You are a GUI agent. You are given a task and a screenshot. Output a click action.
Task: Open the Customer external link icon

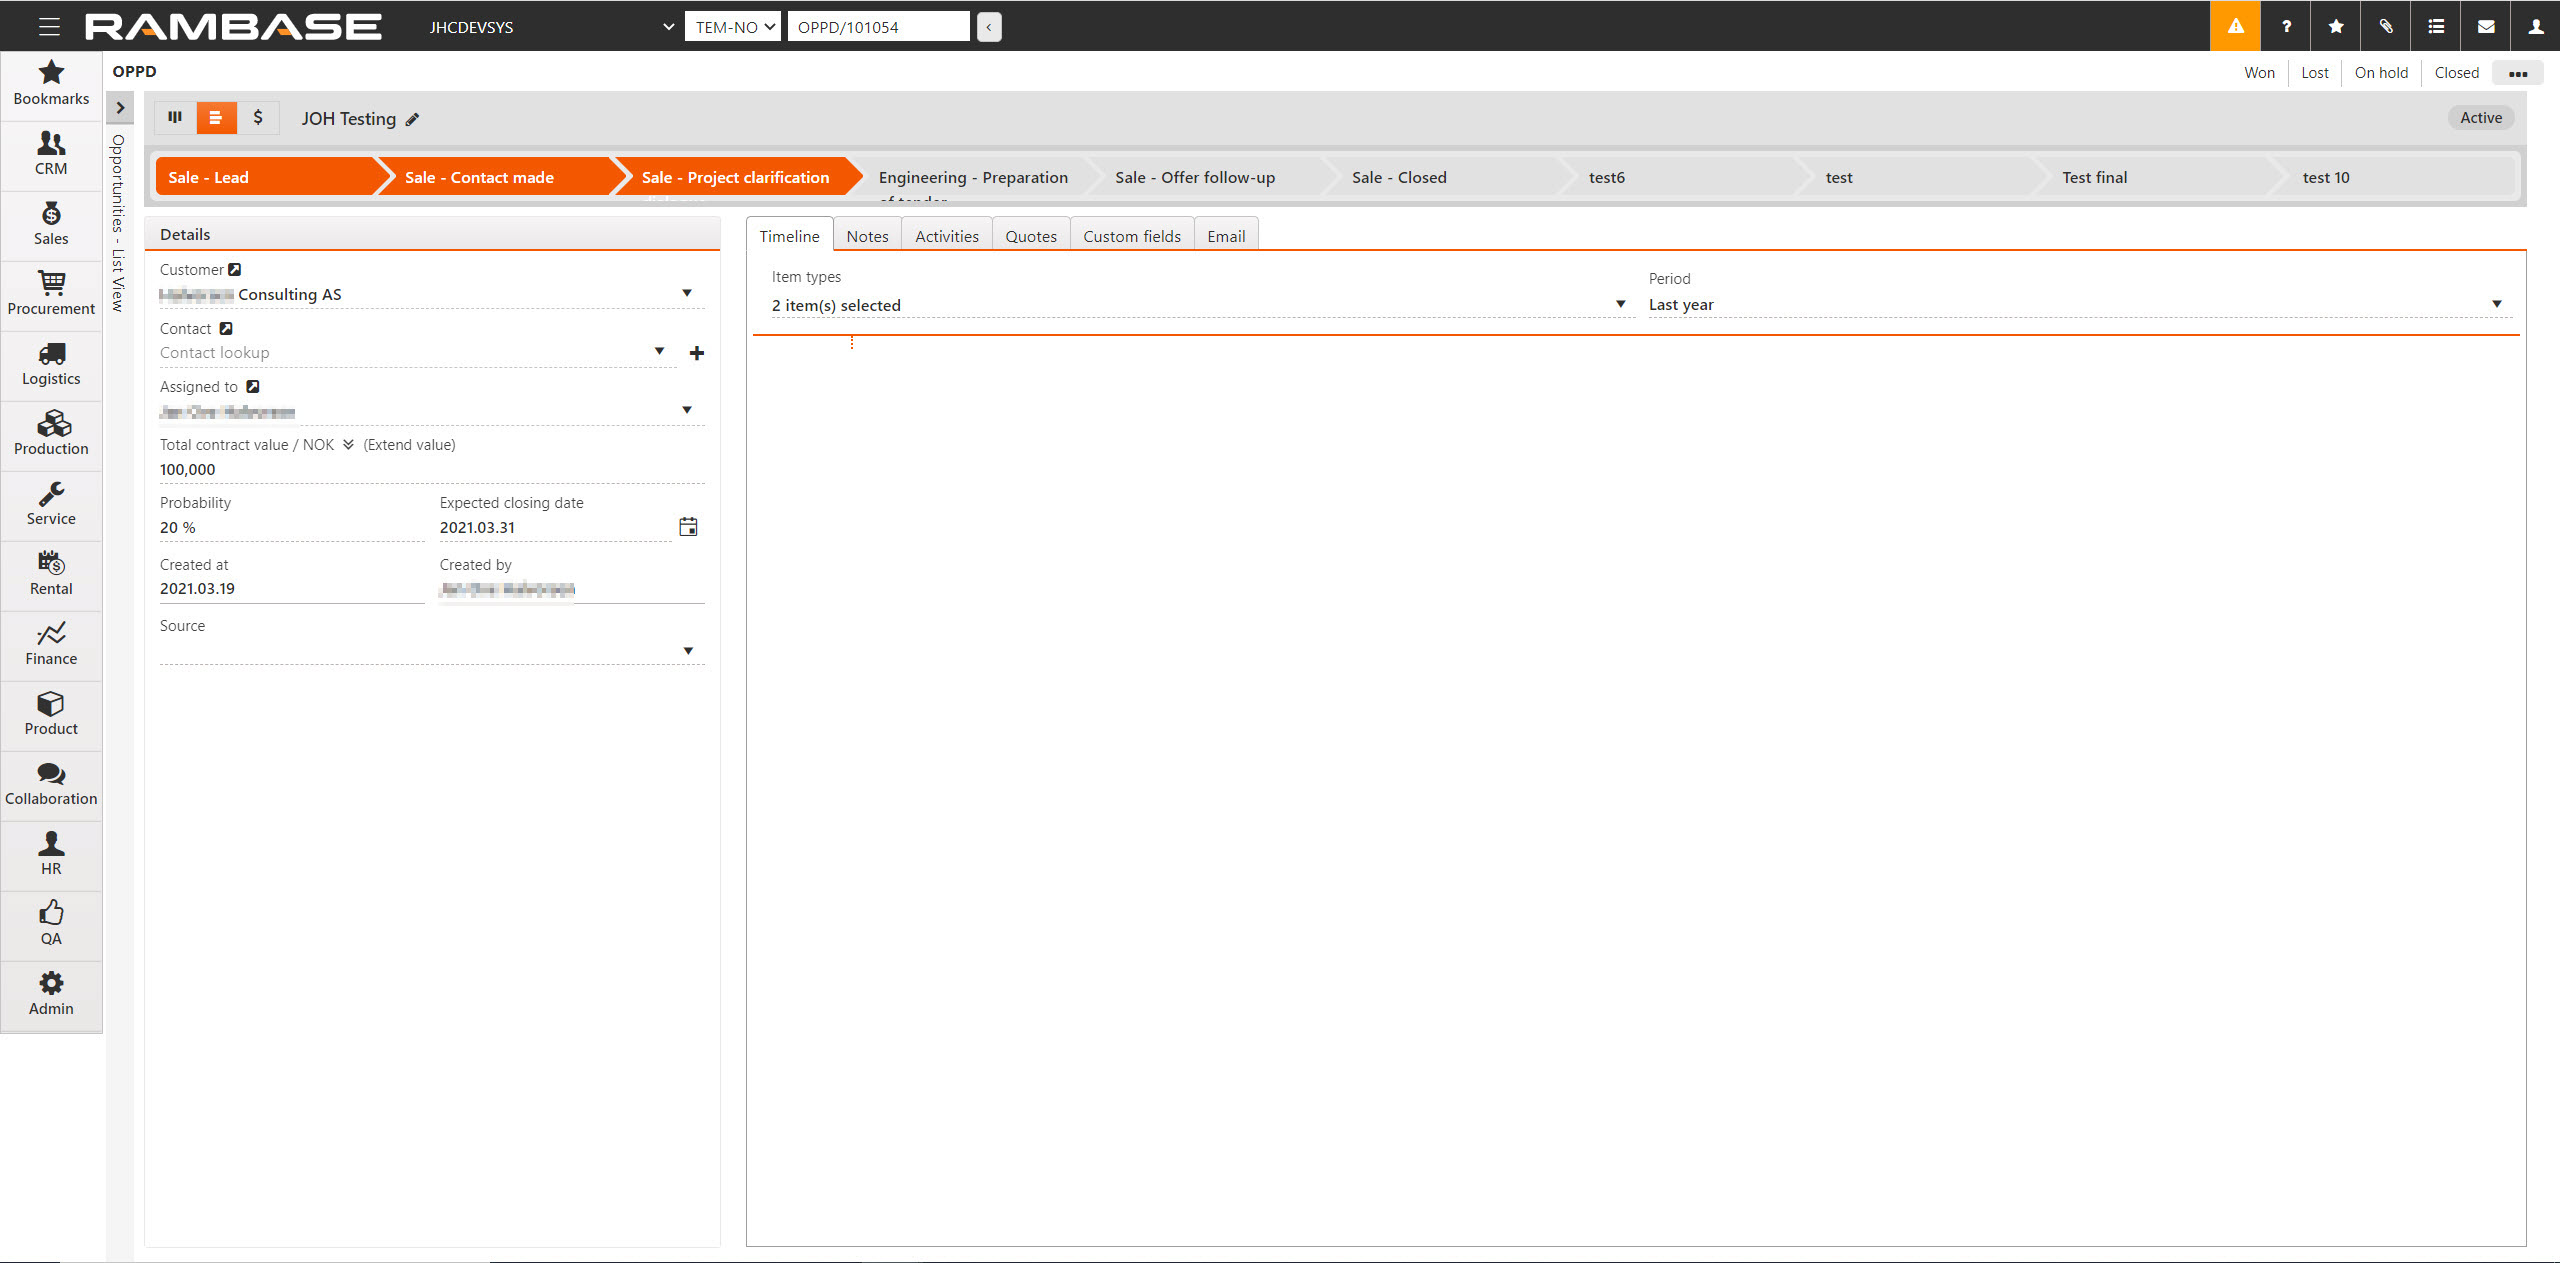click(x=235, y=270)
